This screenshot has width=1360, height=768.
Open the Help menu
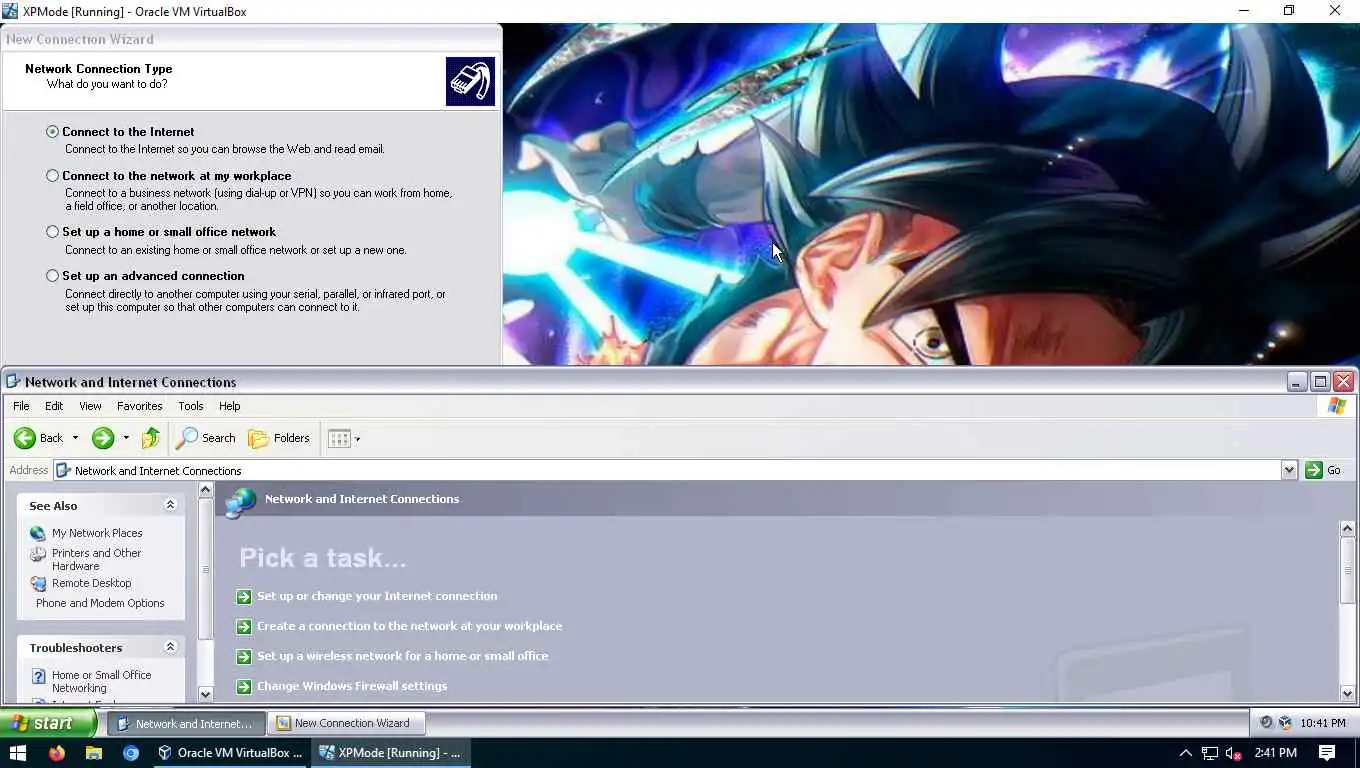[229, 406]
